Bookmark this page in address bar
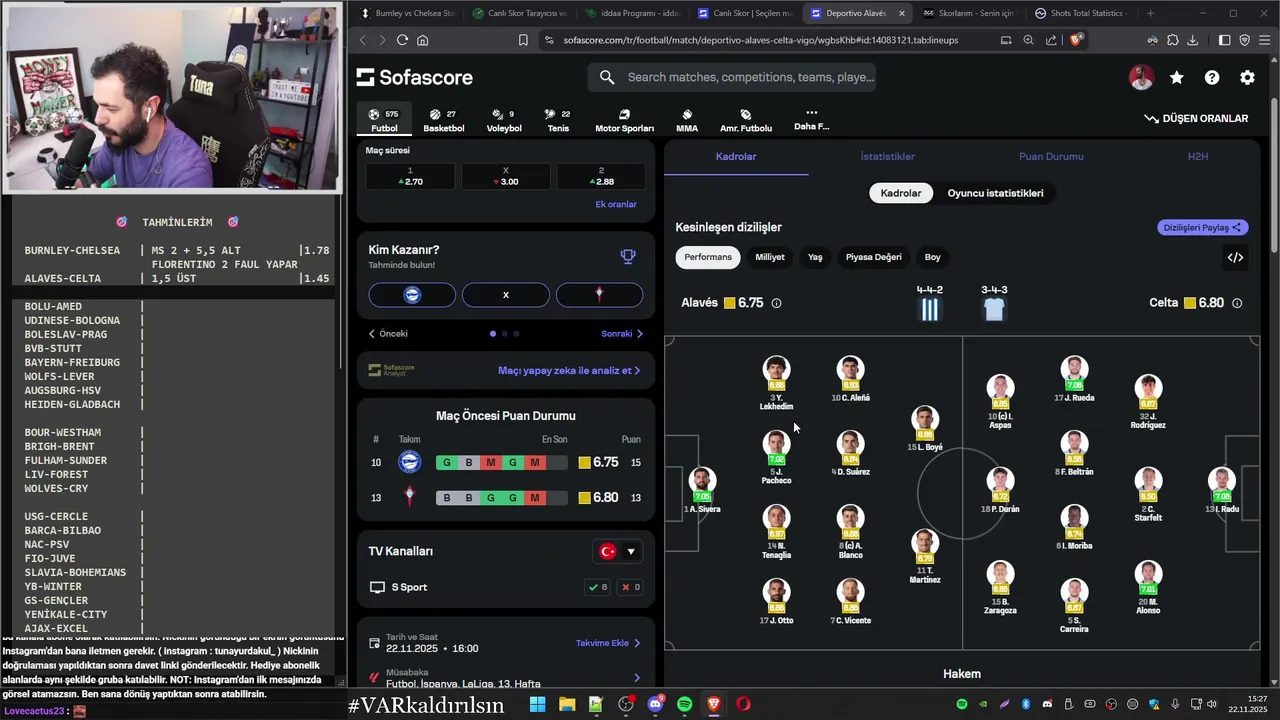Viewport: 1280px width, 720px height. [523, 40]
